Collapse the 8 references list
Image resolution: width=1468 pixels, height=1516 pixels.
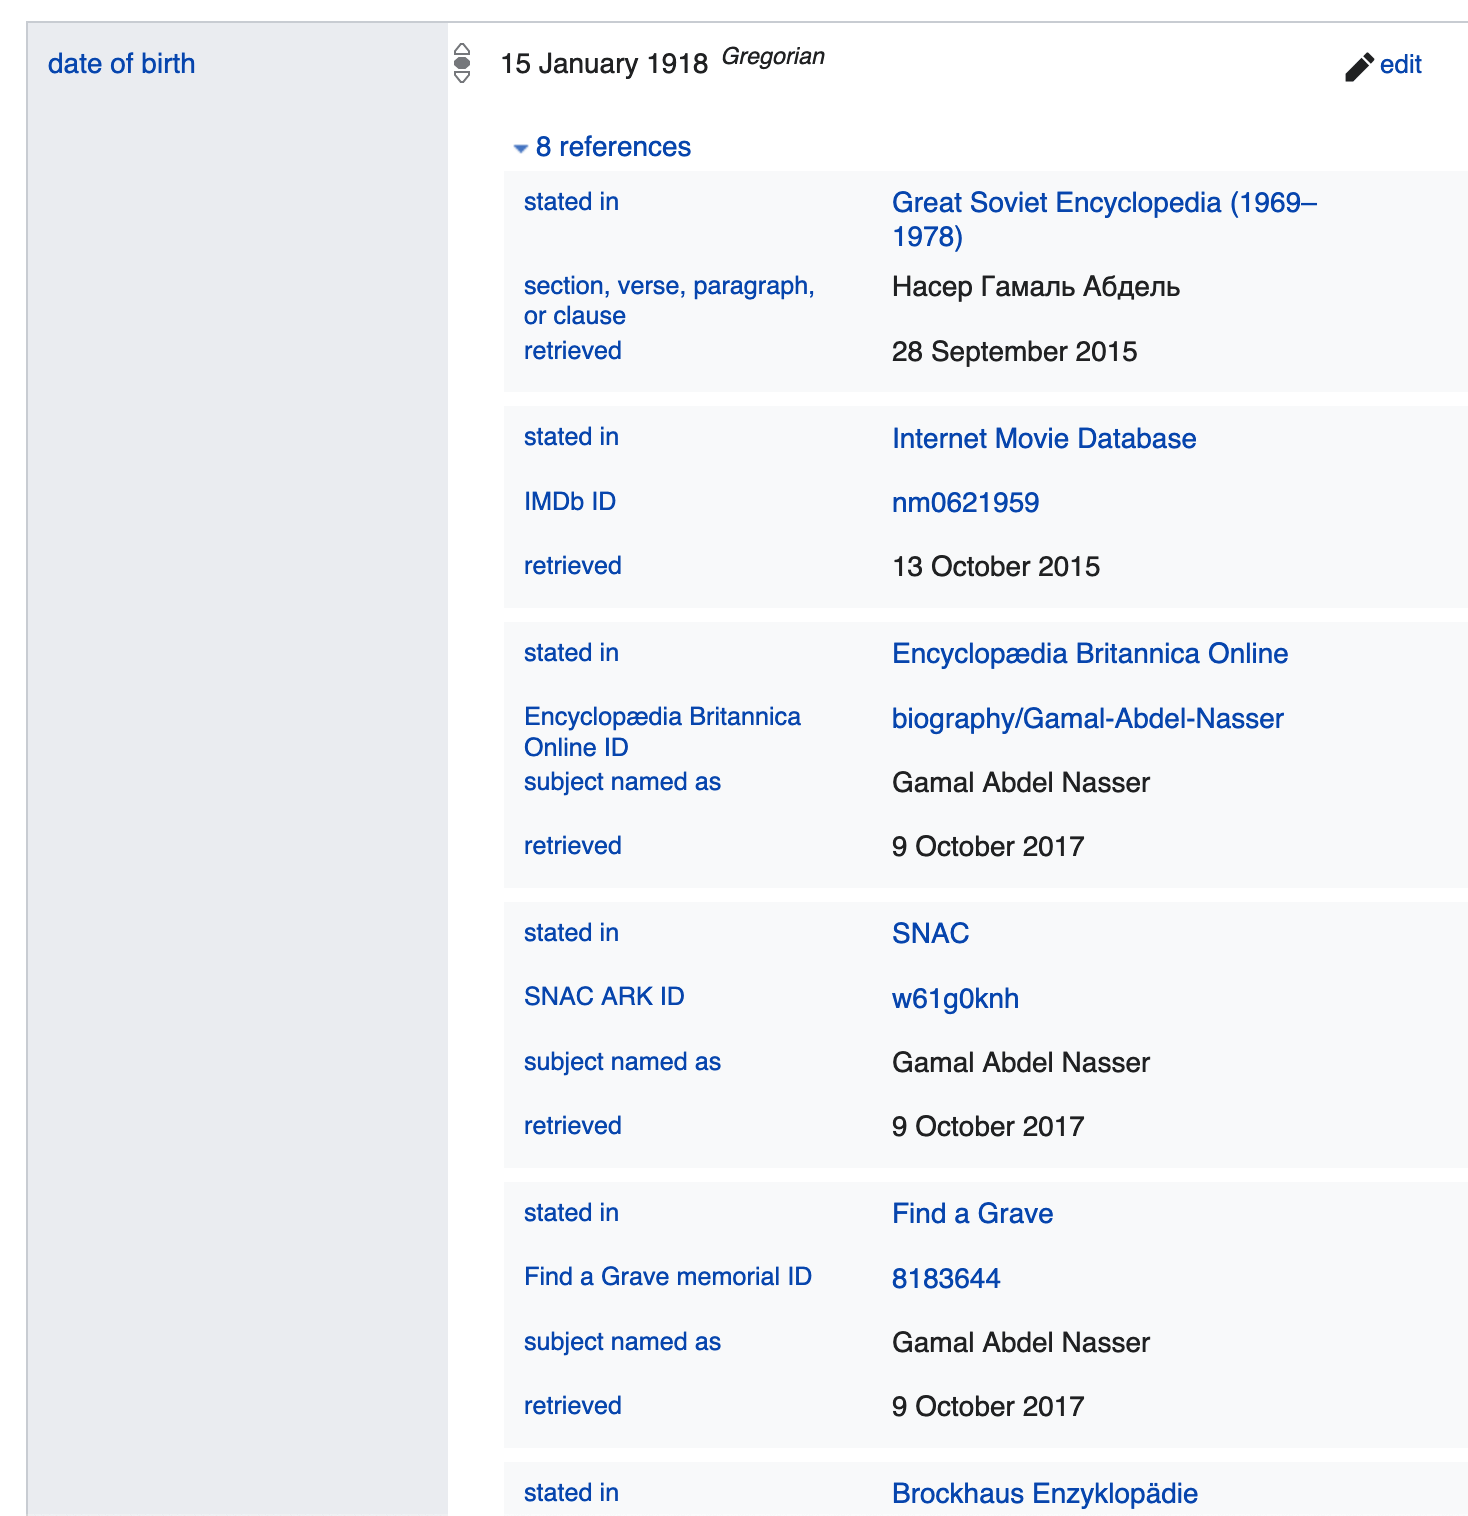pos(601,147)
